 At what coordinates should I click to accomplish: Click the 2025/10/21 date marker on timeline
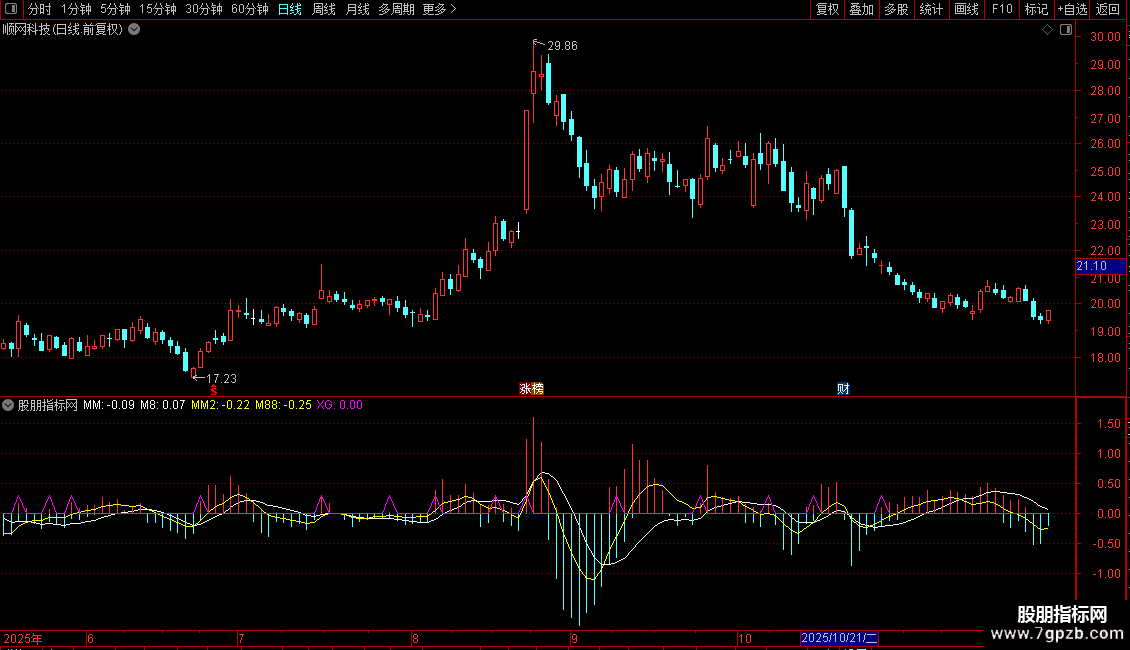tap(839, 637)
